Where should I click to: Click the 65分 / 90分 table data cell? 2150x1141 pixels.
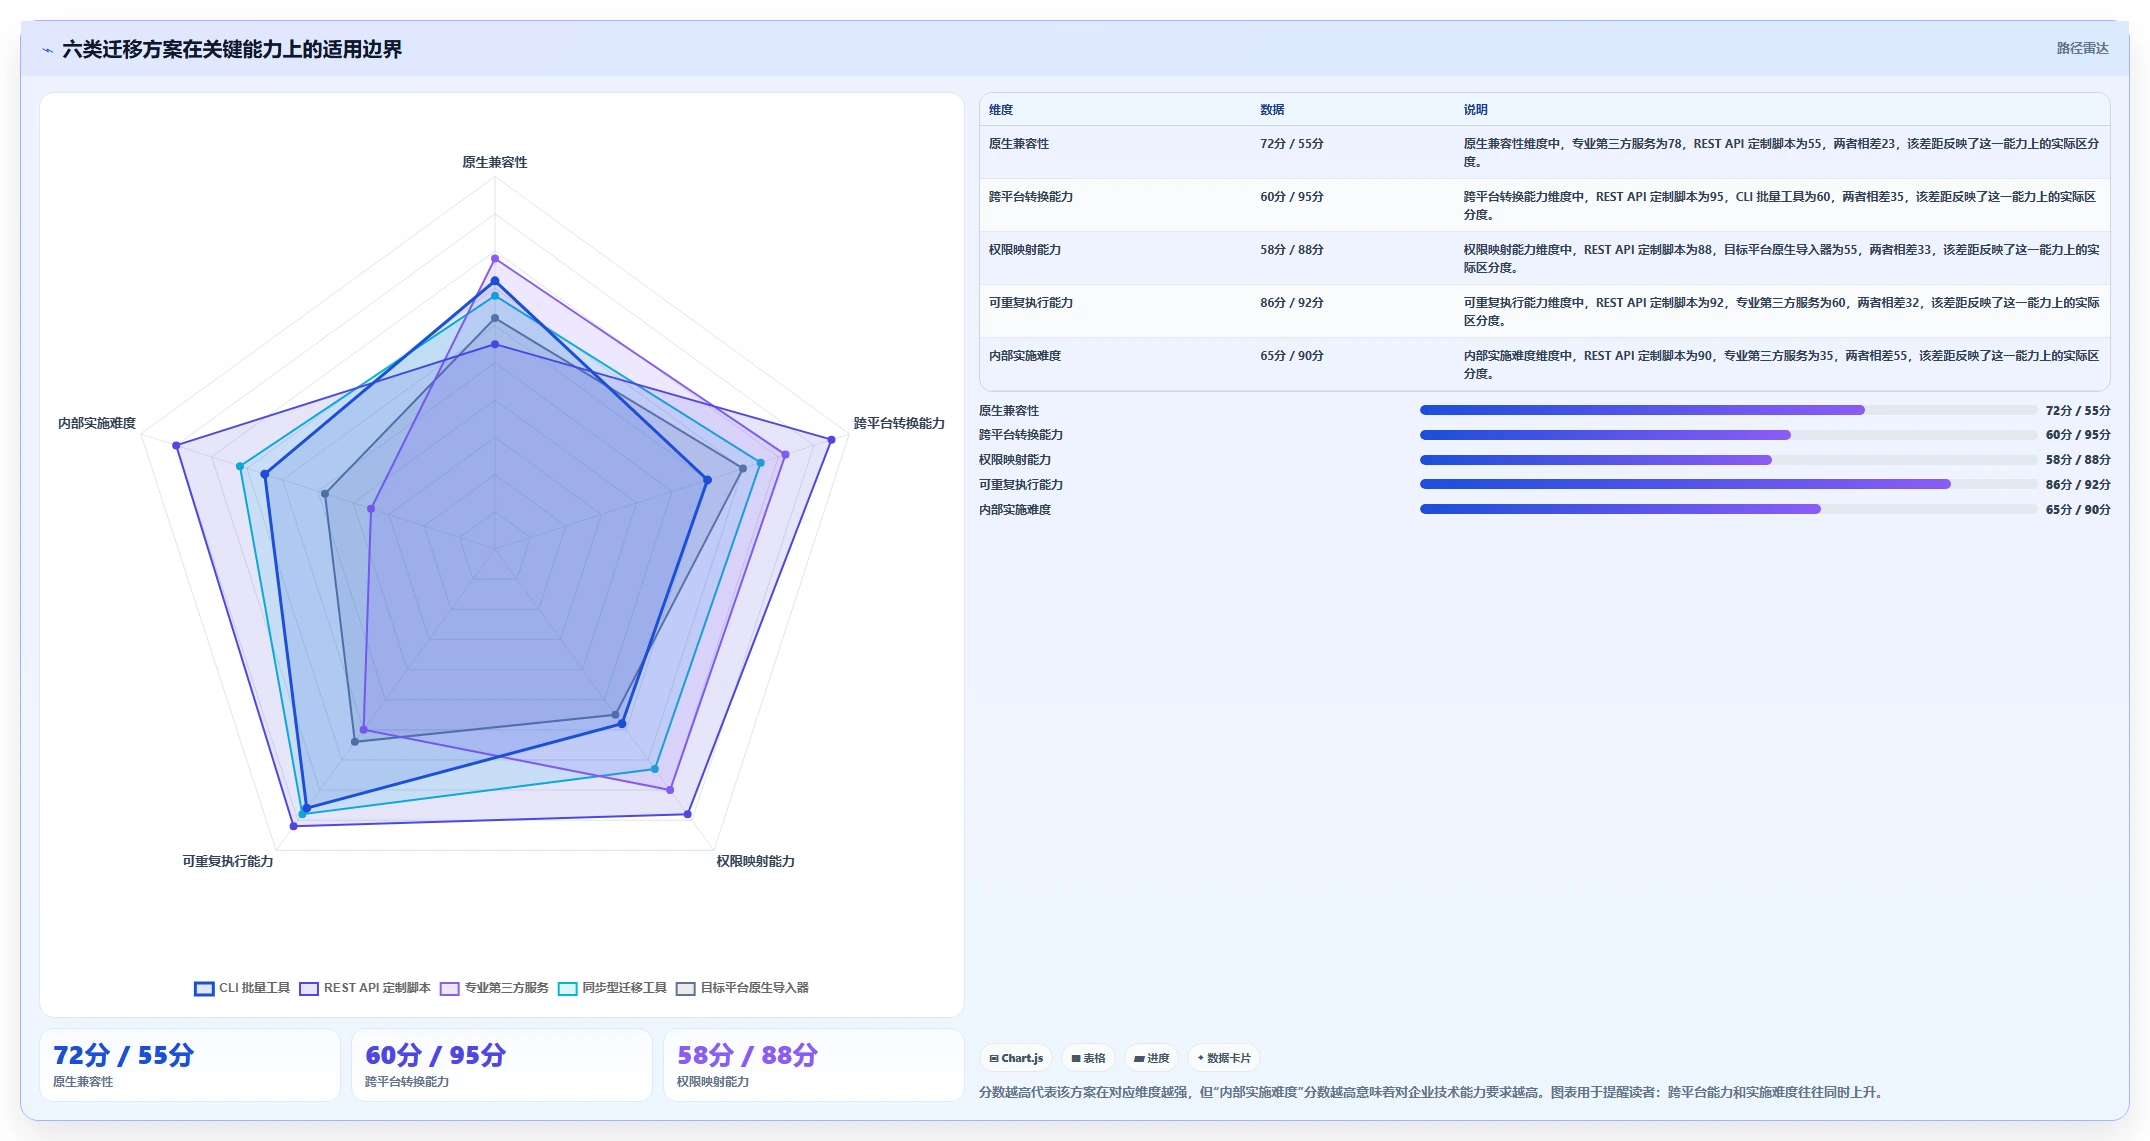click(x=1292, y=356)
